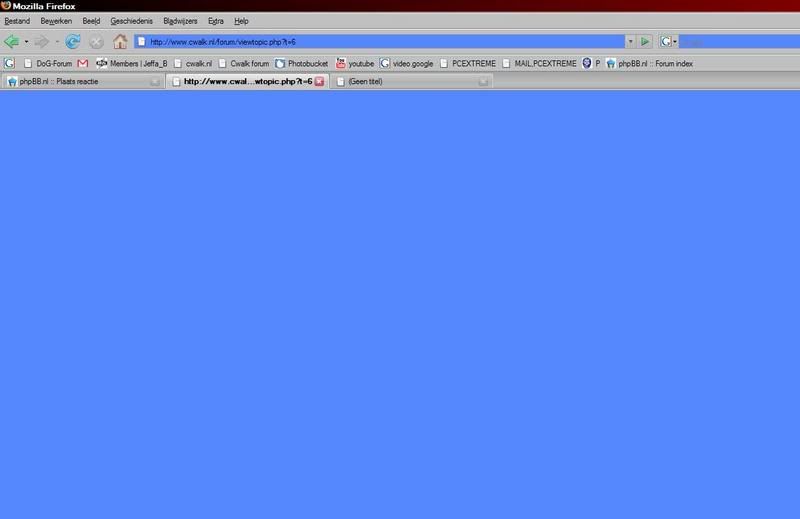This screenshot has height=519, width=800.
Task: Open the PCEXTREME bookmark
Action: (468, 63)
